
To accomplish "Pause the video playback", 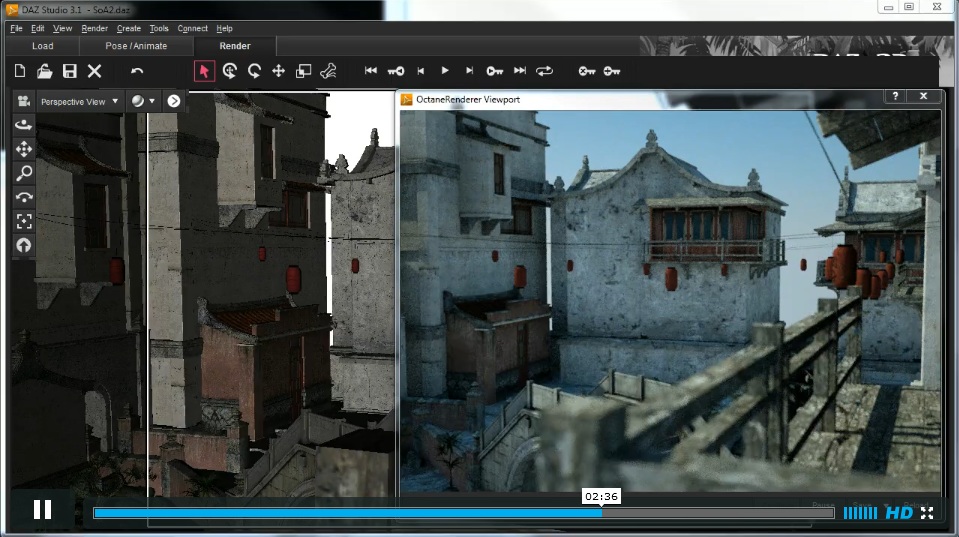I will (x=42, y=509).
